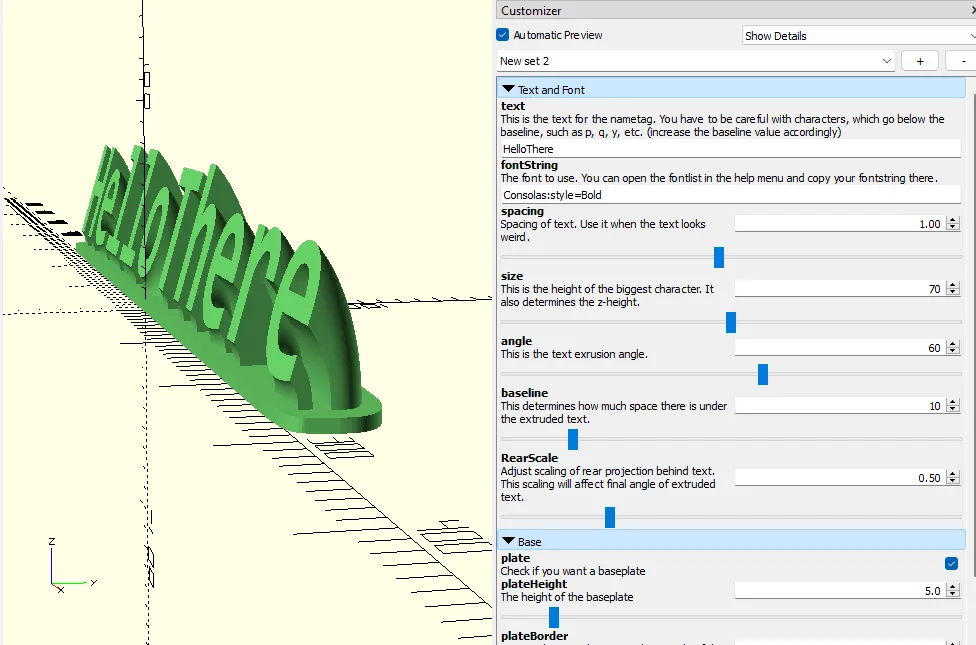This screenshot has height=645, width=976.
Task: Add a new preset with the plus button
Action: pos(919,60)
